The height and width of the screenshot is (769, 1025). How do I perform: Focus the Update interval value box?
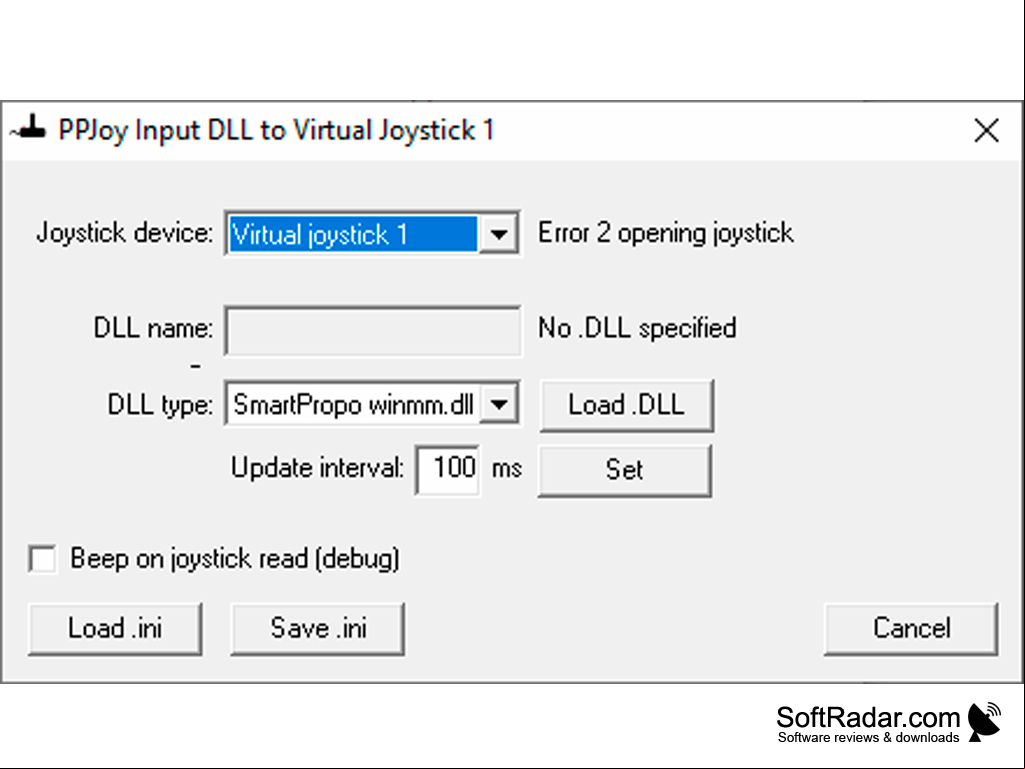tap(448, 470)
